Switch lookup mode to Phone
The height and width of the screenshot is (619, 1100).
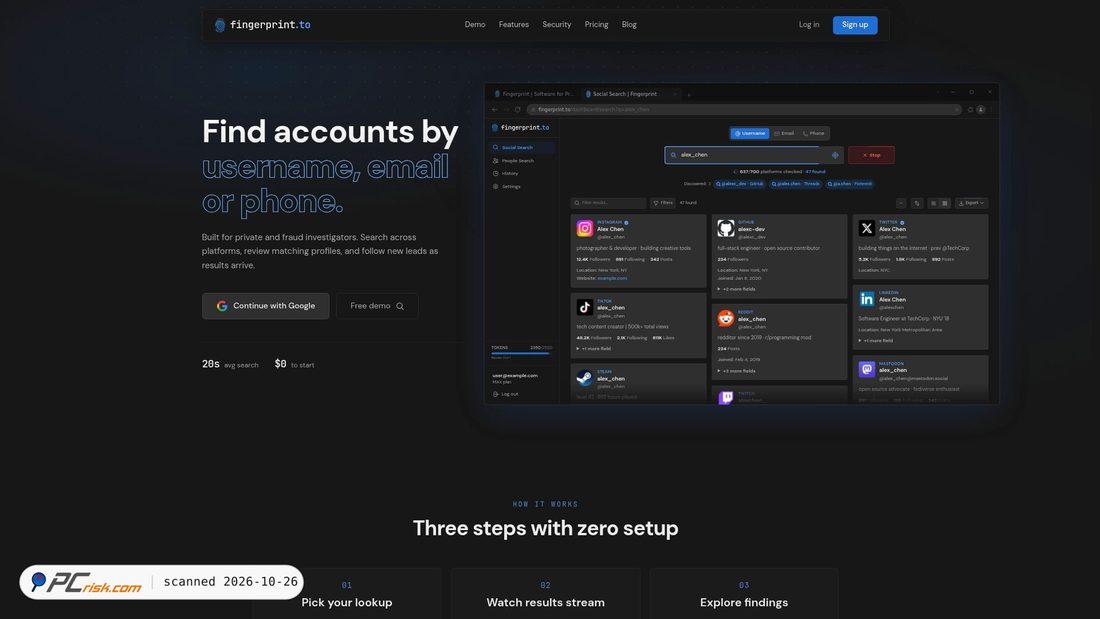click(814, 133)
